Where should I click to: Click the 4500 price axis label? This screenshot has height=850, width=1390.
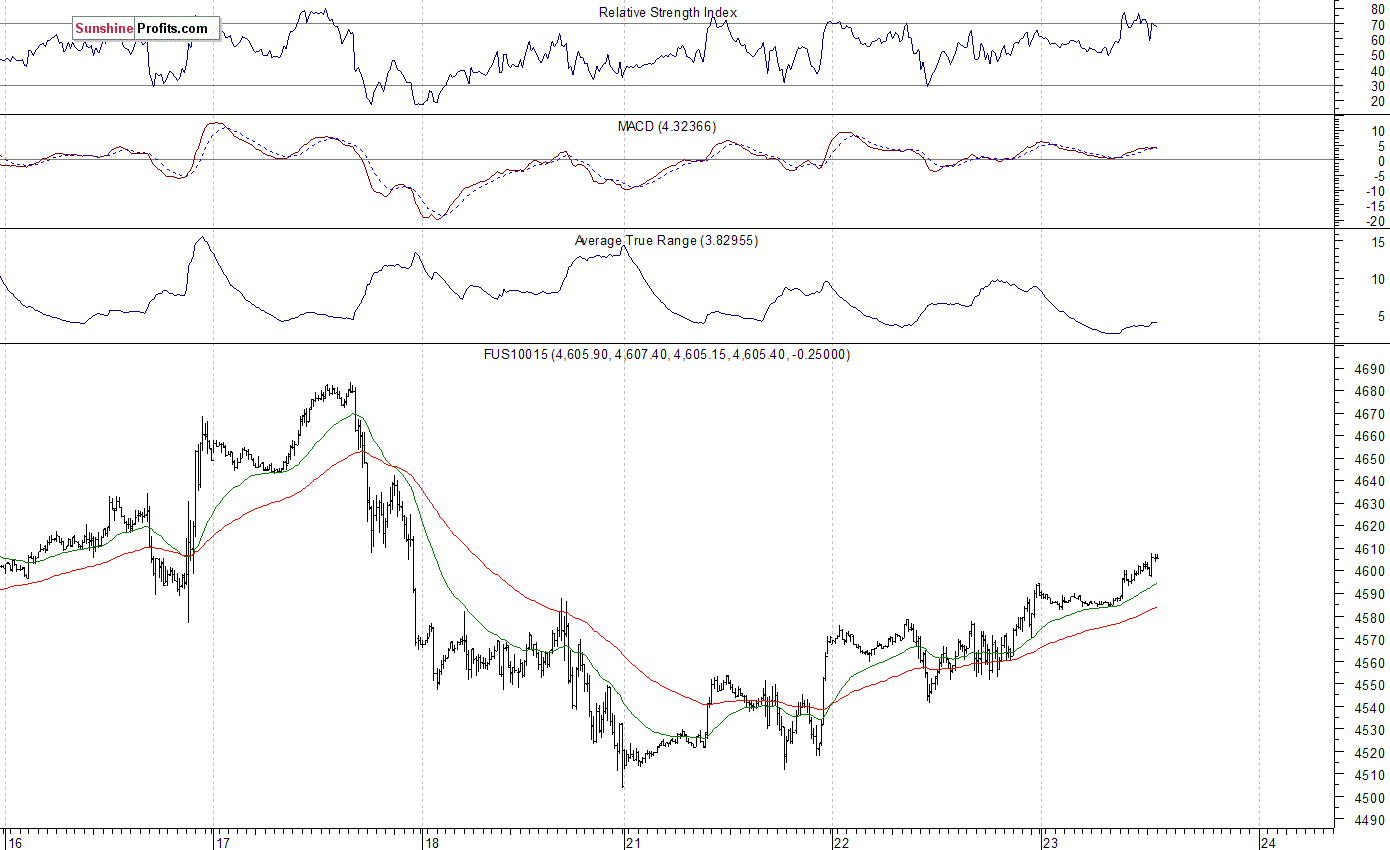(1370, 799)
